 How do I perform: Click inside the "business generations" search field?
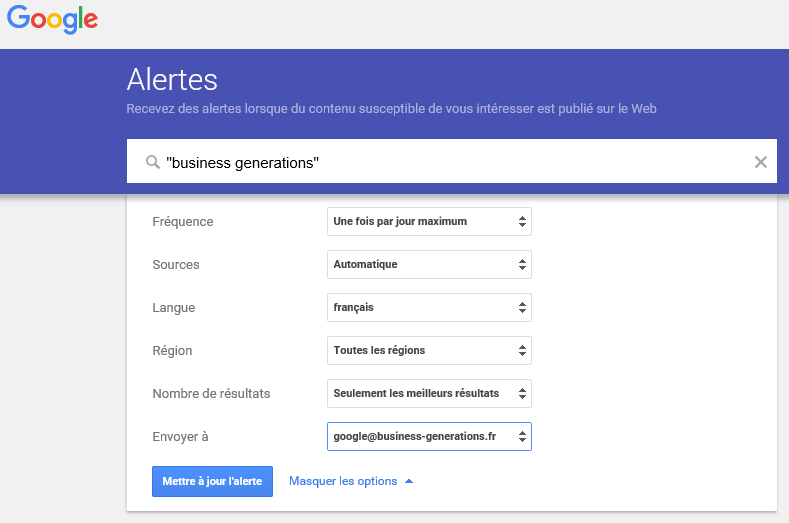pos(452,161)
